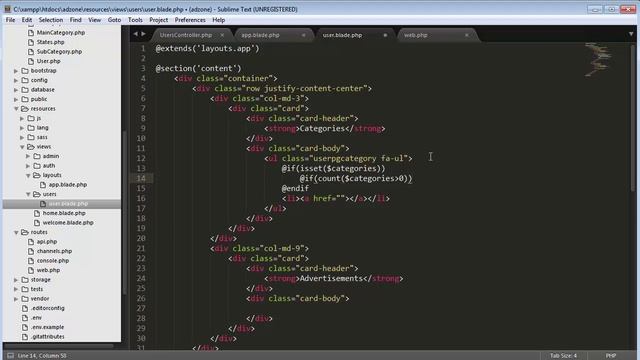
Task: Change Tab Size 4 setting in status bar
Action: [x=563, y=356]
